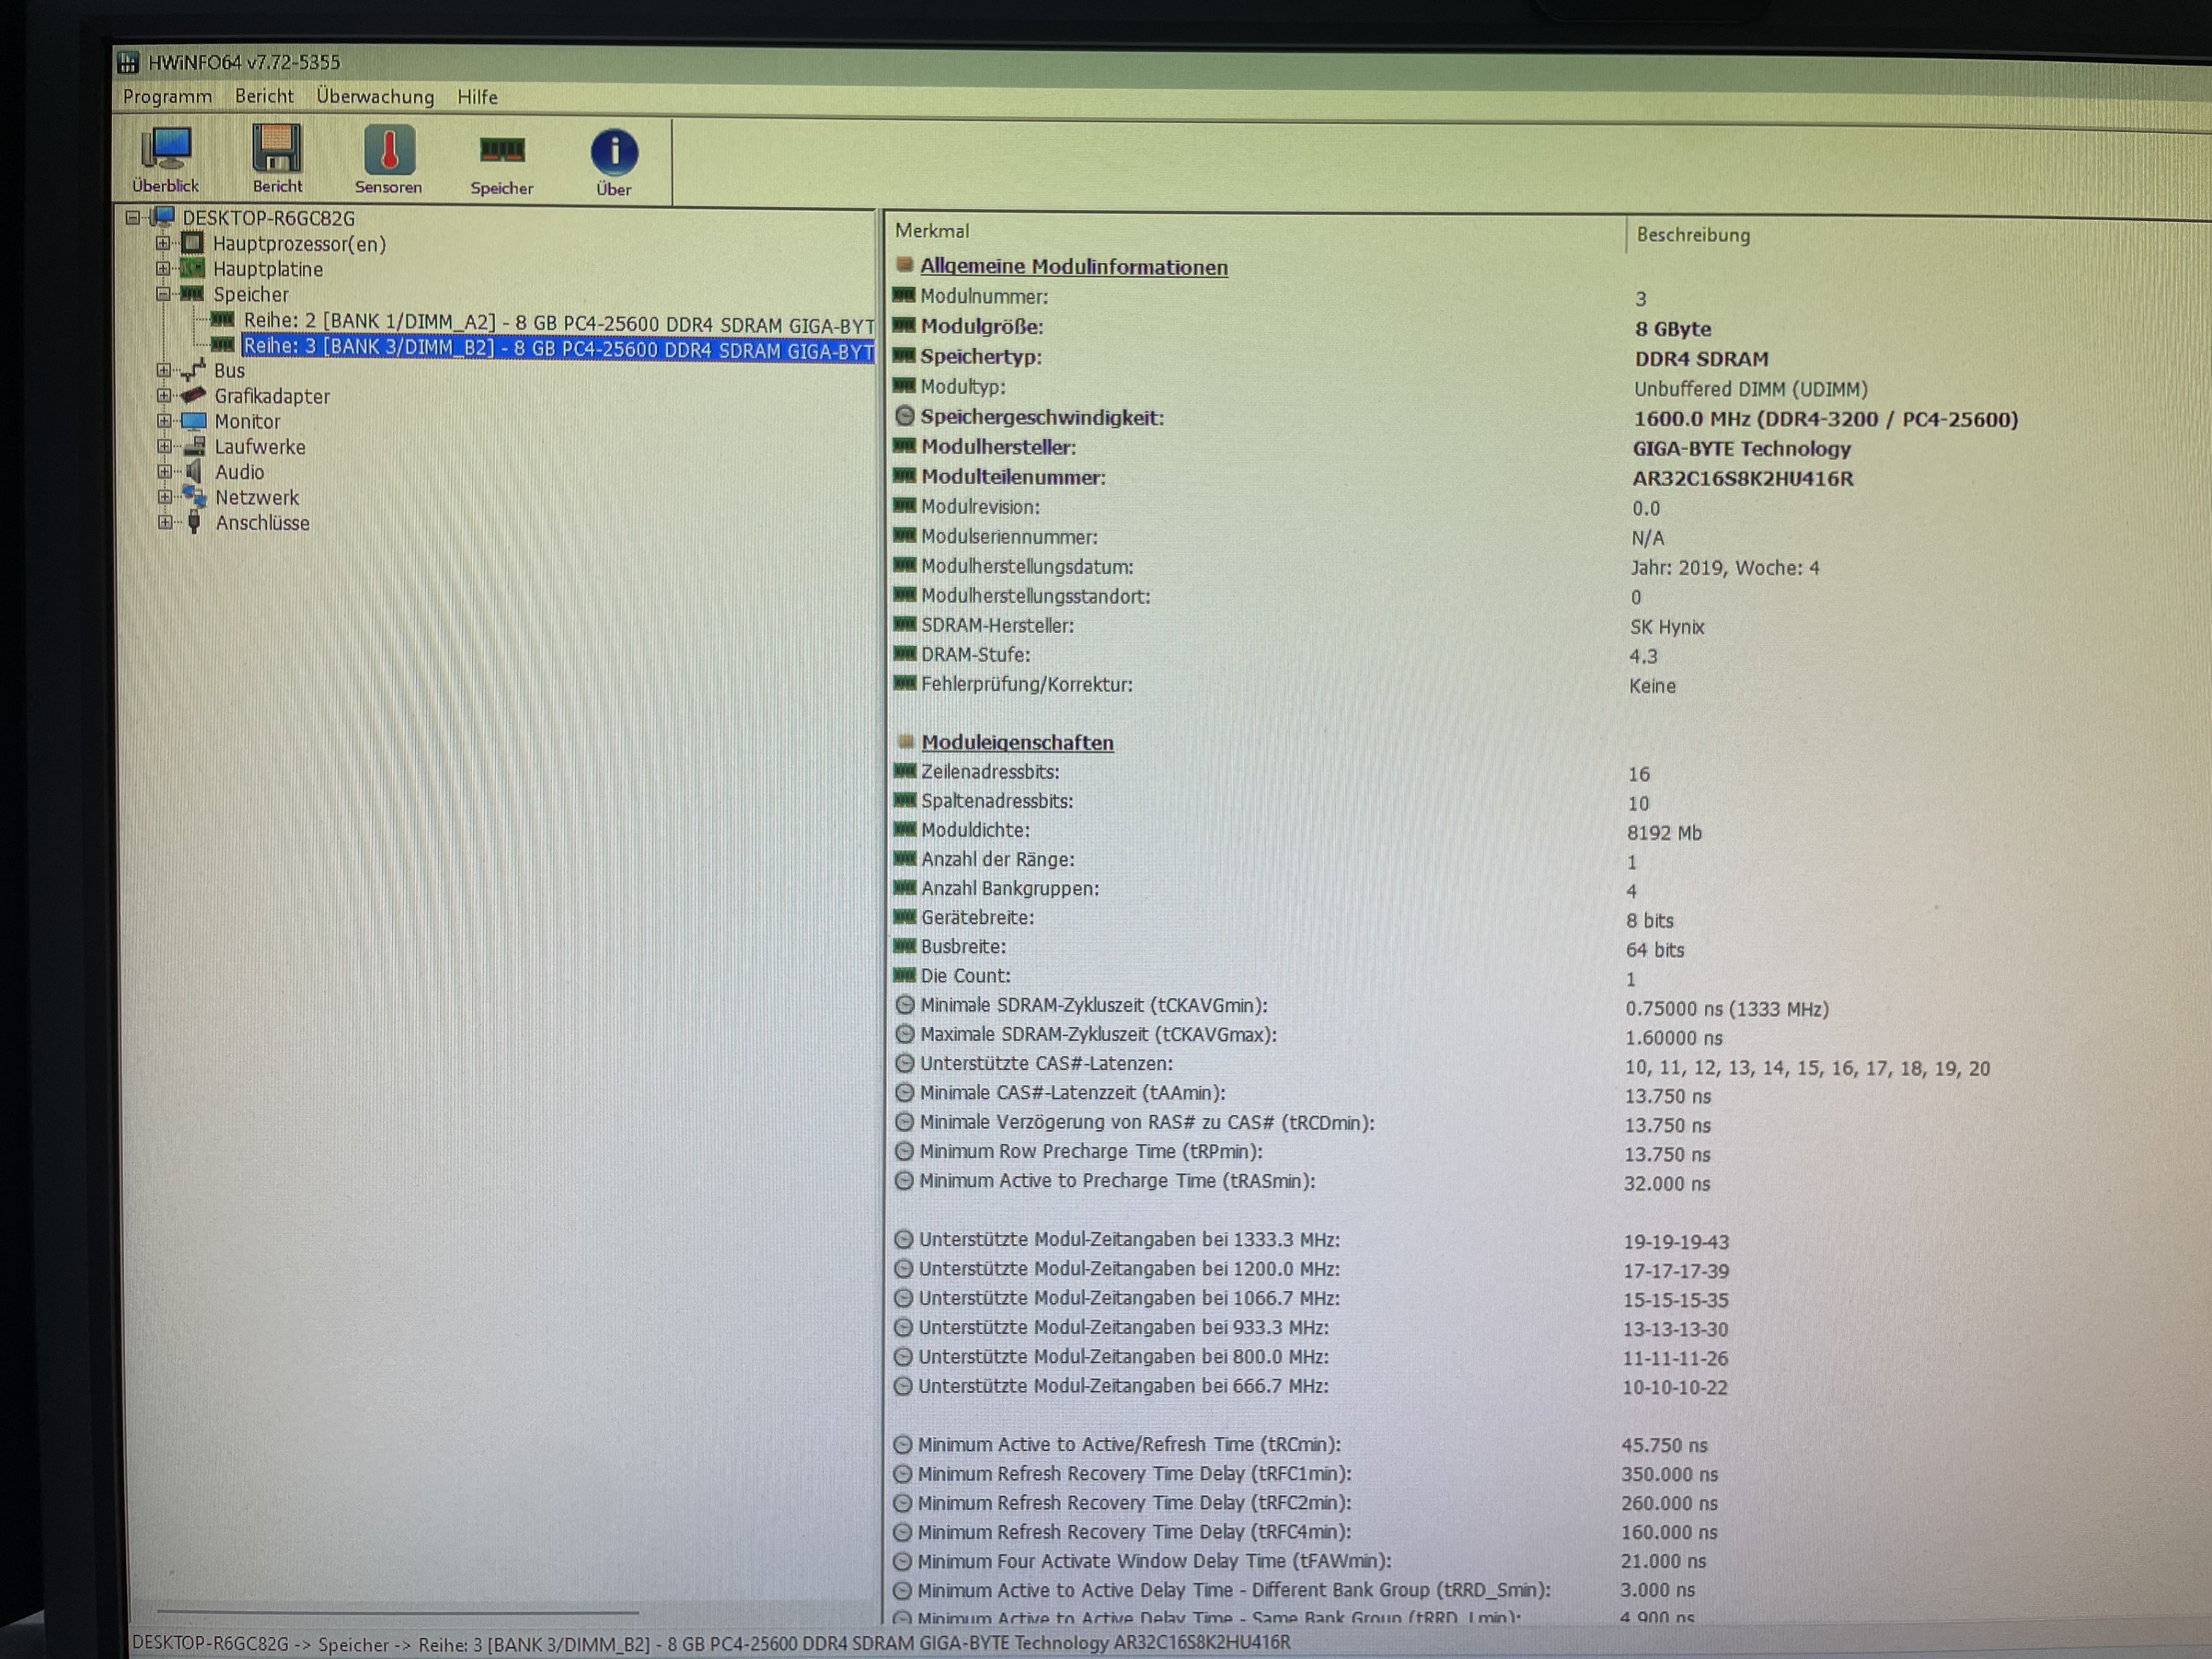Click the Netzwerk tree icon
Image resolution: width=2212 pixels, height=1659 pixels.
click(194, 497)
